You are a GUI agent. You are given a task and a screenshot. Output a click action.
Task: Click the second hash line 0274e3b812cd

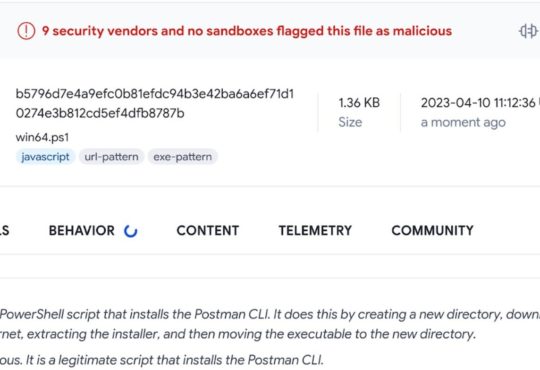100,113
